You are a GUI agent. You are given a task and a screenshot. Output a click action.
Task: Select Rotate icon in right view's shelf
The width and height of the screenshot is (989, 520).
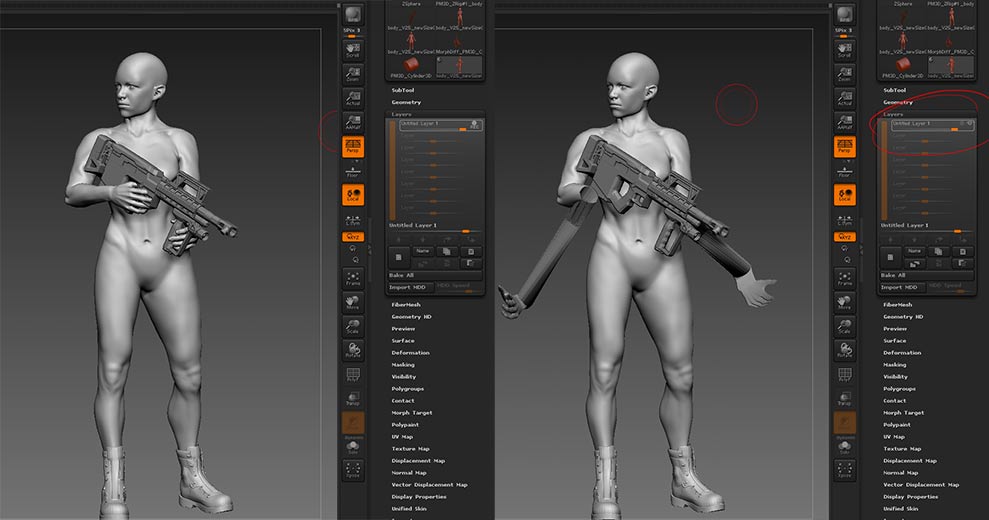point(845,350)
